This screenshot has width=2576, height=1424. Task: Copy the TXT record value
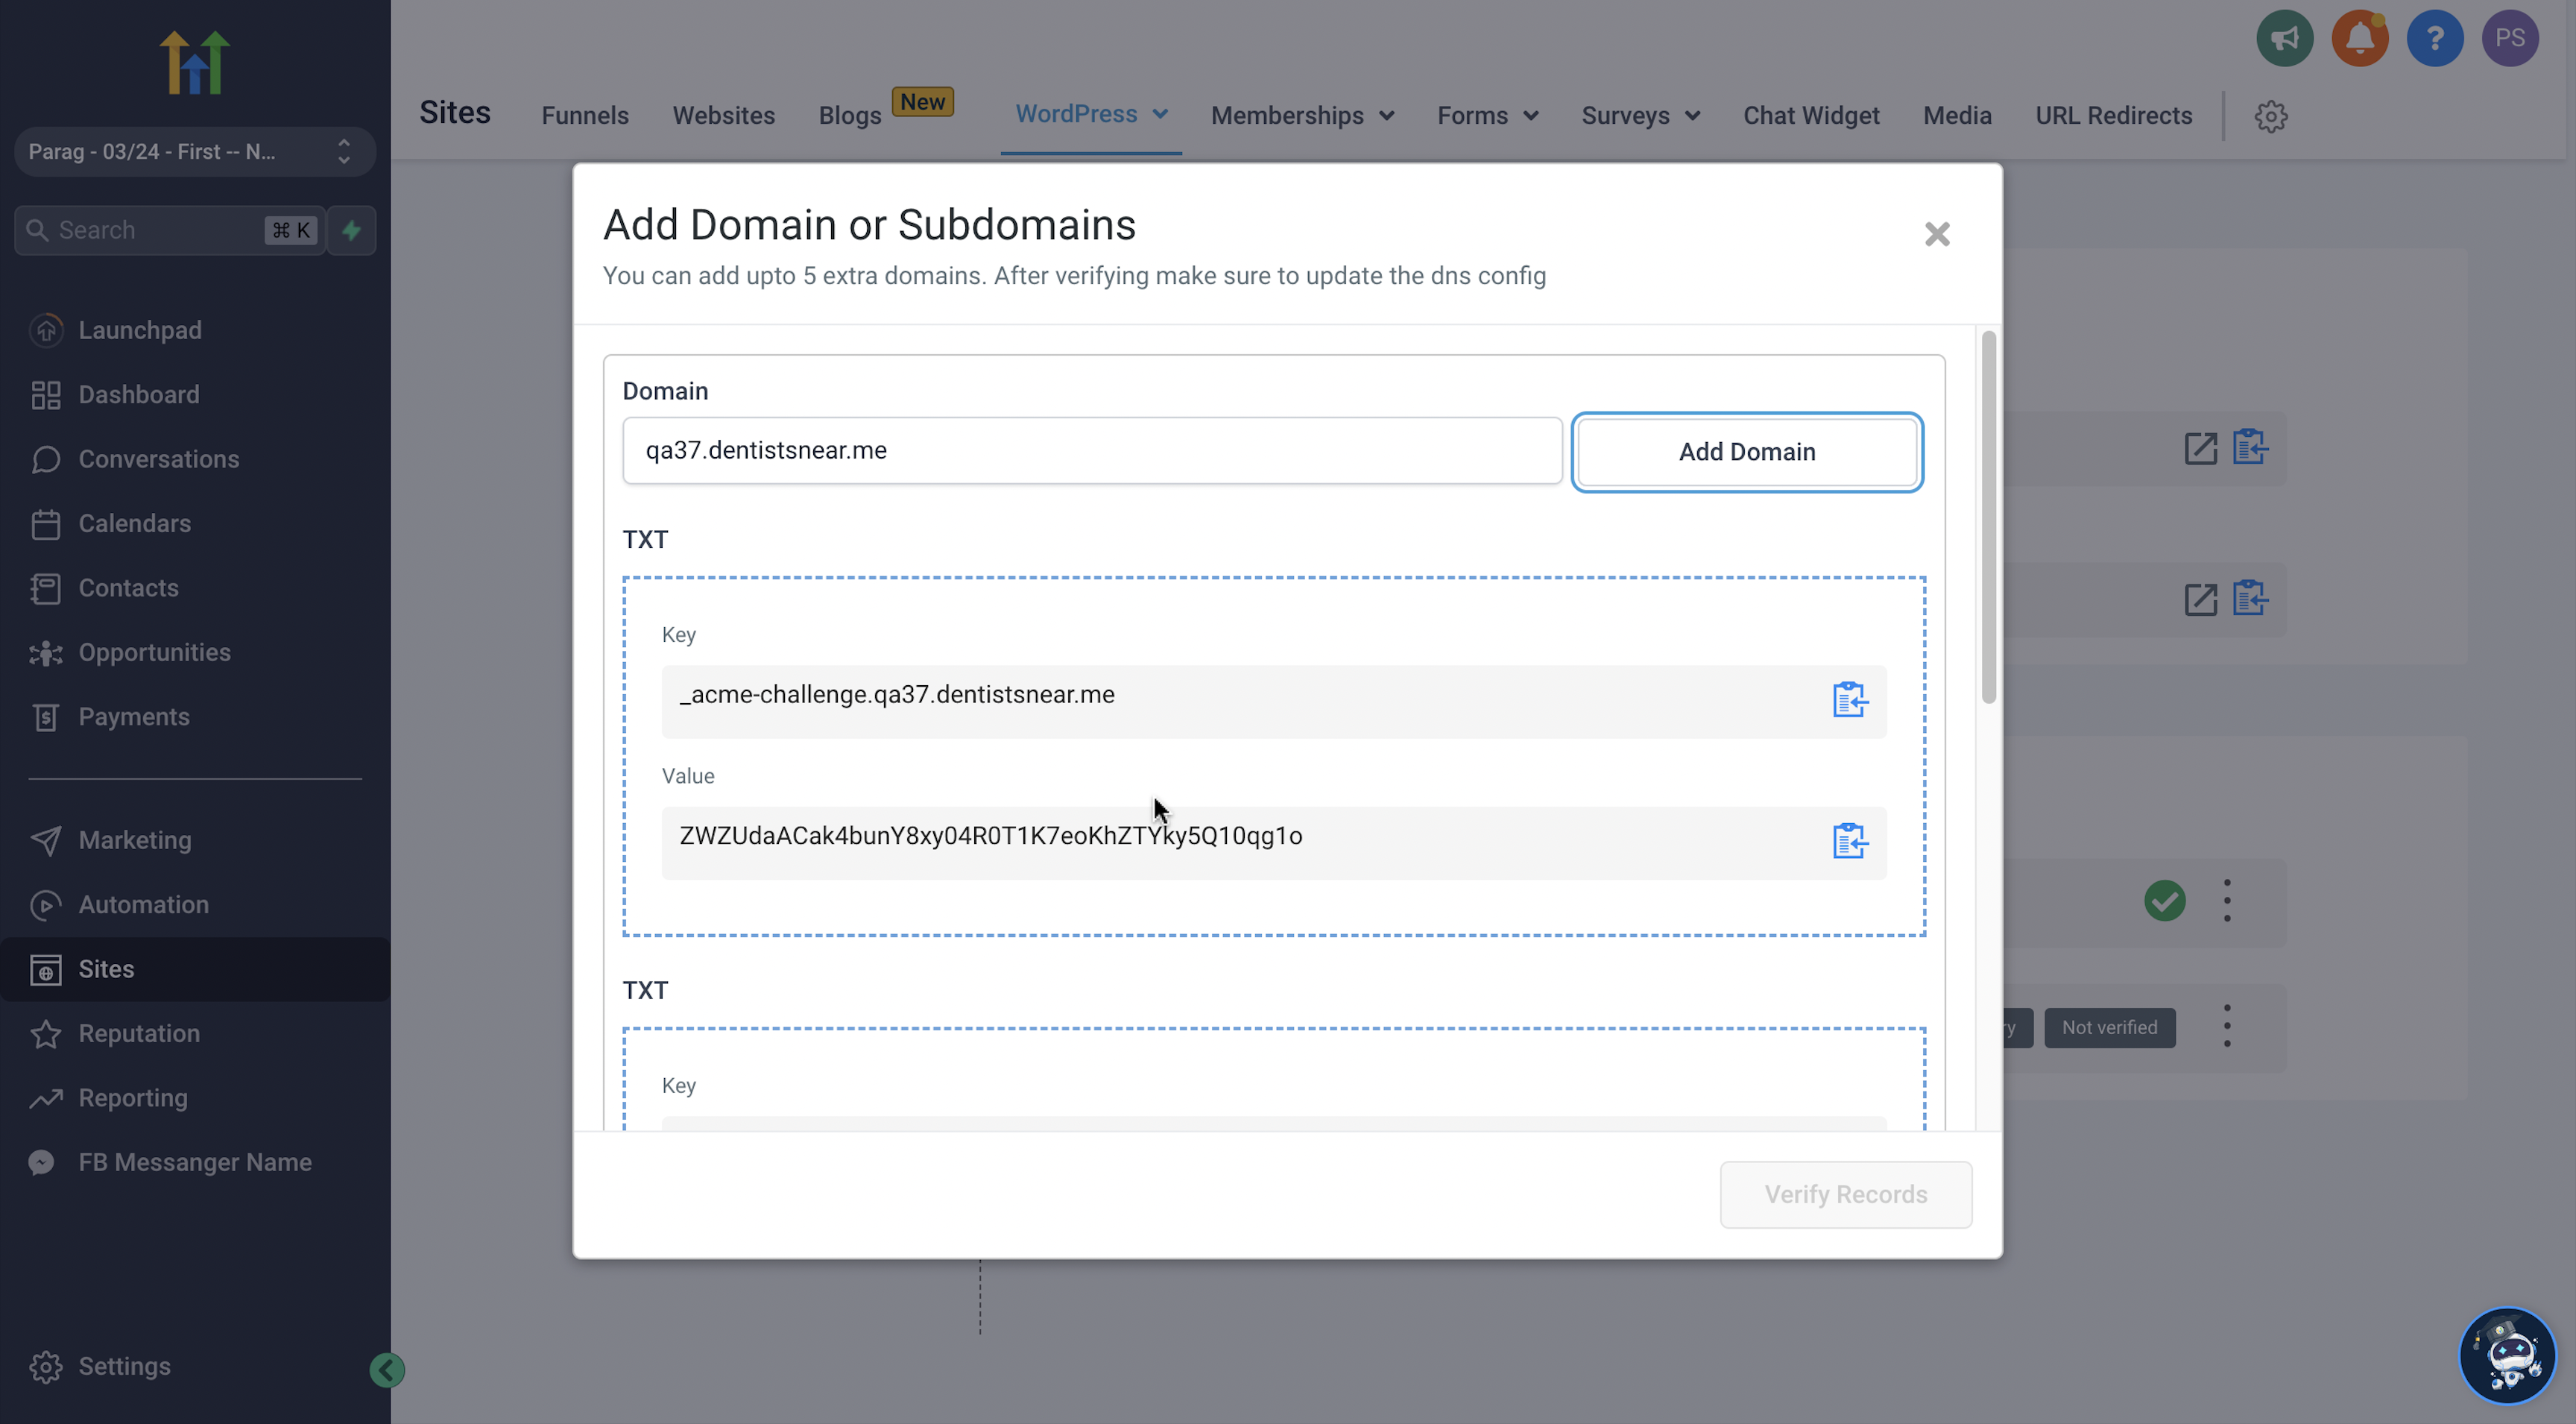[x=1849, y=841]
